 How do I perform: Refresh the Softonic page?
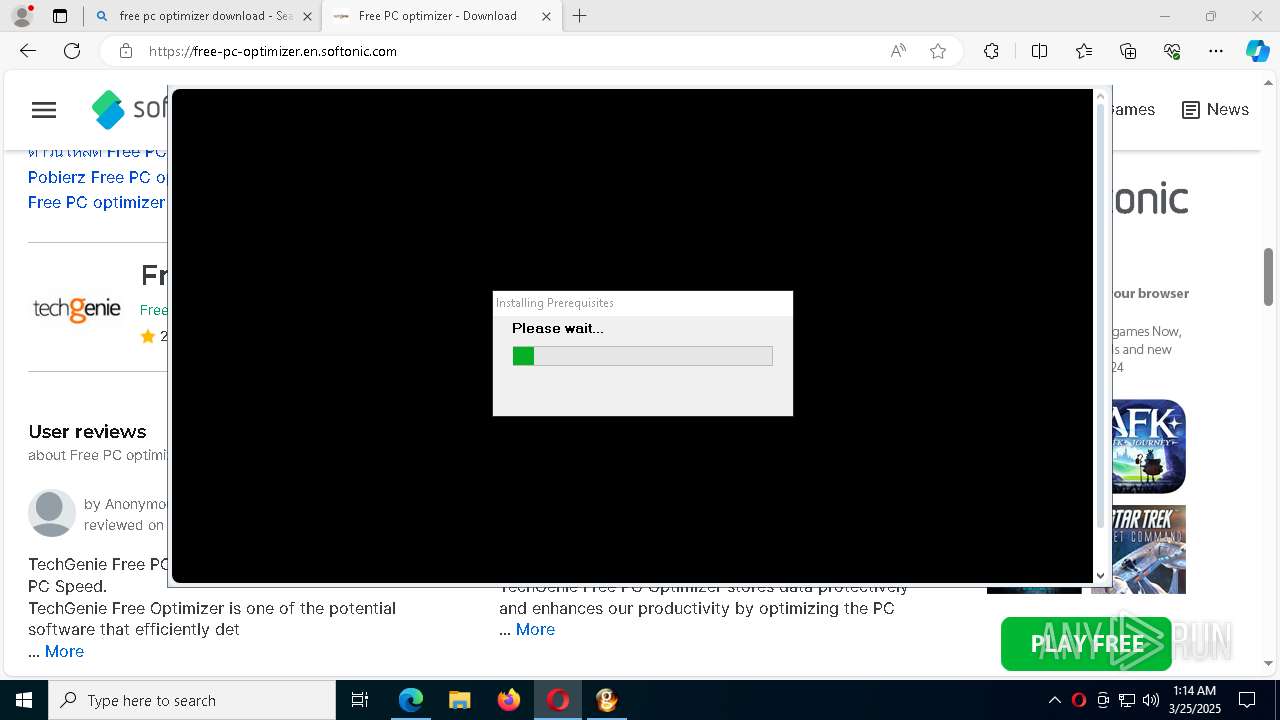[72, 51]
